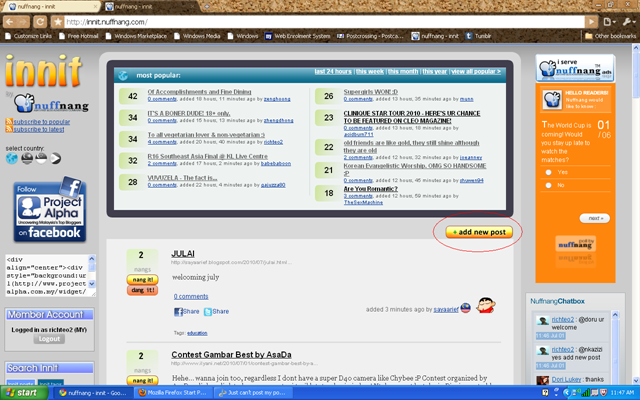
Task: Click the i serve nuffnang ads badge
Action: tap(575, 68)
